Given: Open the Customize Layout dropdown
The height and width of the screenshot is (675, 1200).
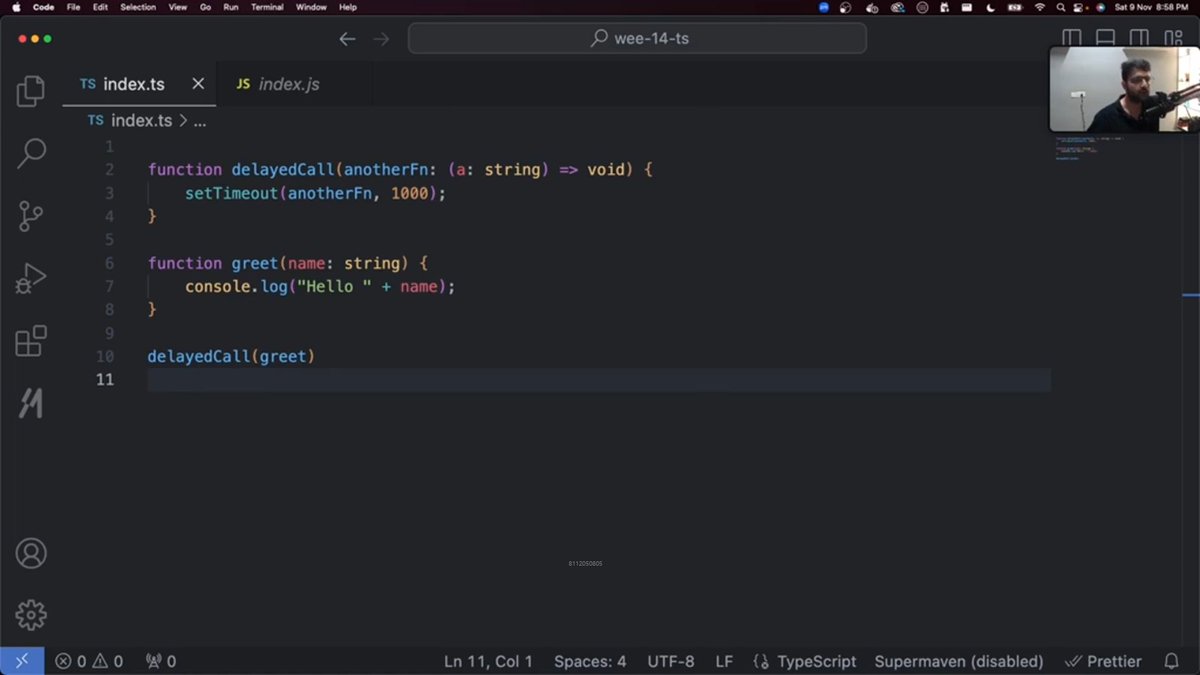Looking at the screenshot, I should (x=1172, y=36).
